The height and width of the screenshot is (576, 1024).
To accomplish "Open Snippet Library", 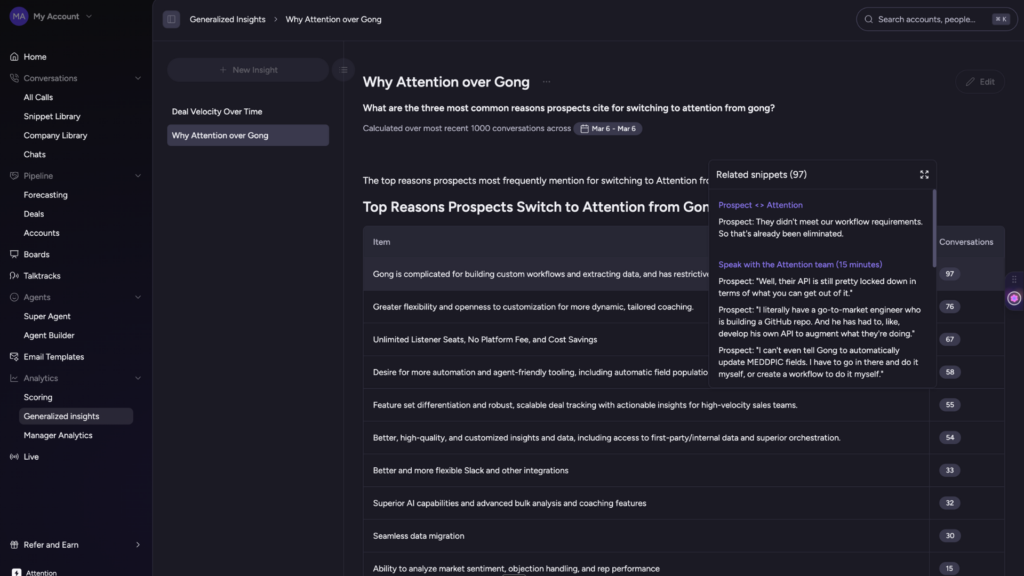I will click(x=52, y=116).
